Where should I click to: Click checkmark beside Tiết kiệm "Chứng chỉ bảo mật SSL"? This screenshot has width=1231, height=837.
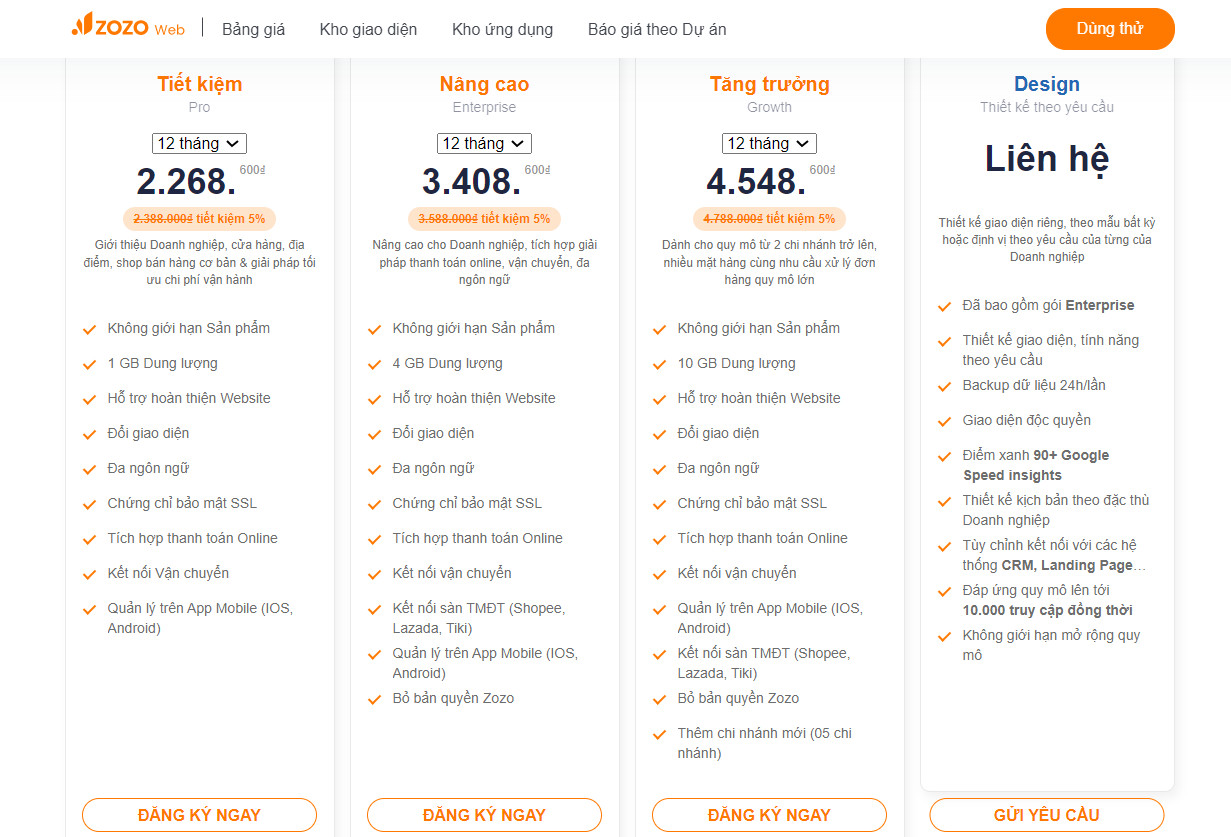pyautogui.click(x=90, y=505)
